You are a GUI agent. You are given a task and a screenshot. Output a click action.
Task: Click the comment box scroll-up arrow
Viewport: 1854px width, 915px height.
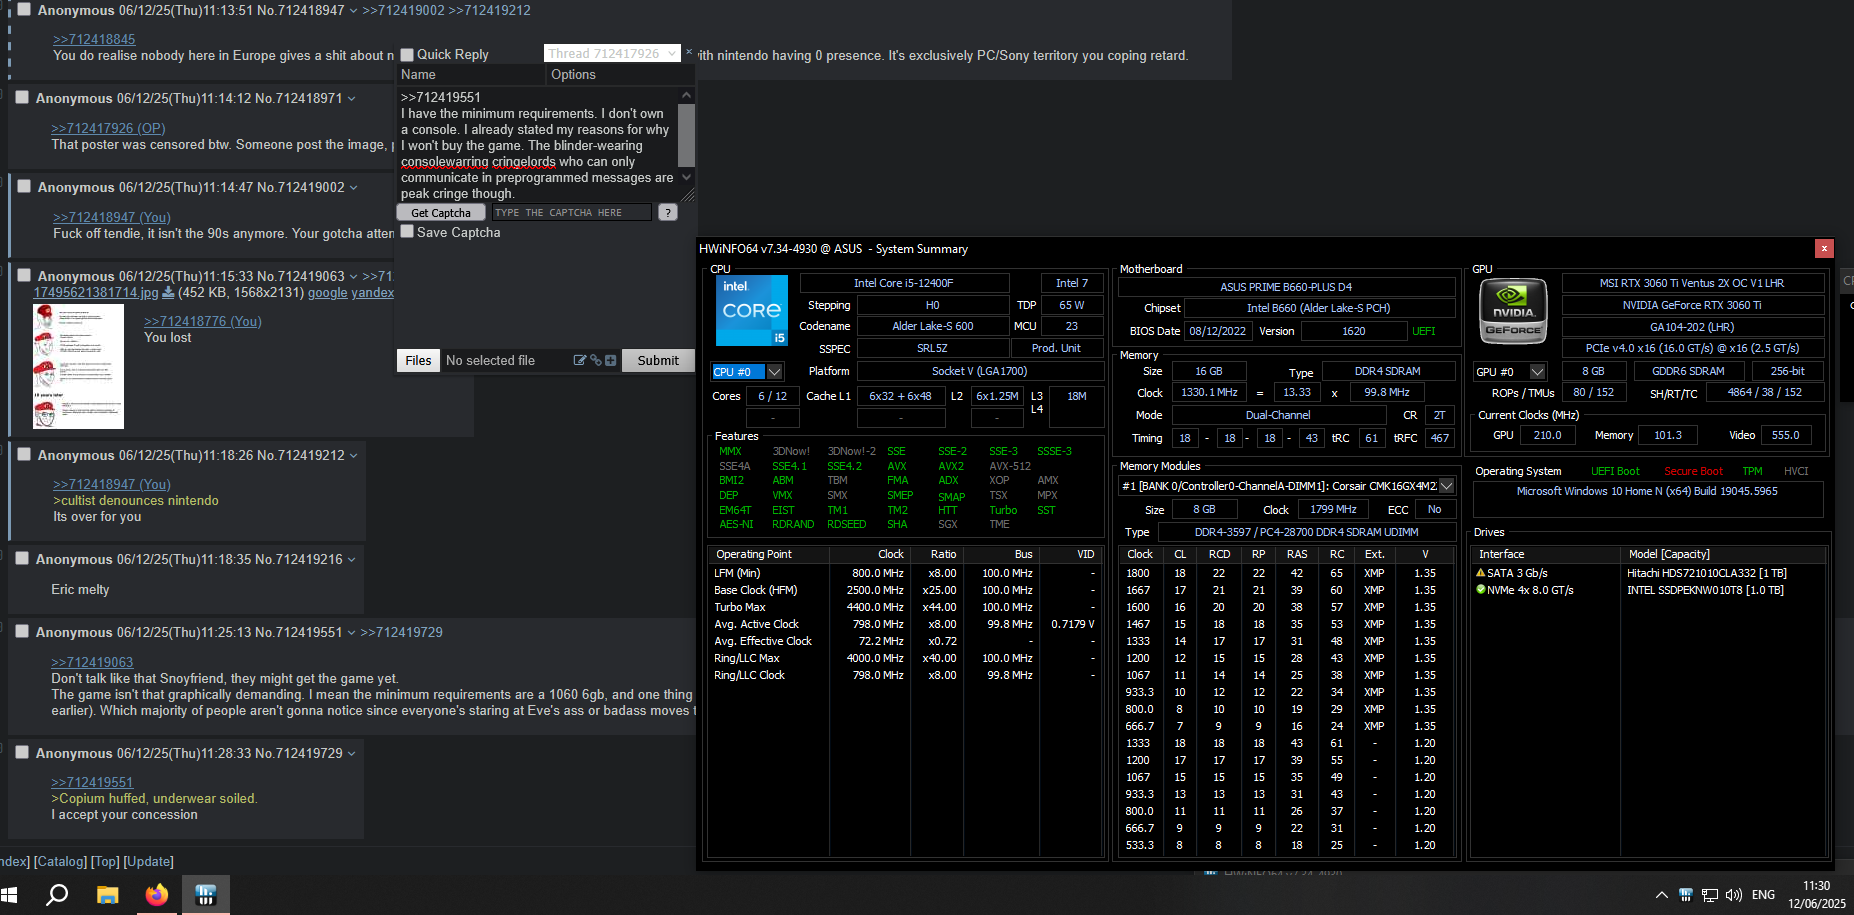coord(686,95)
